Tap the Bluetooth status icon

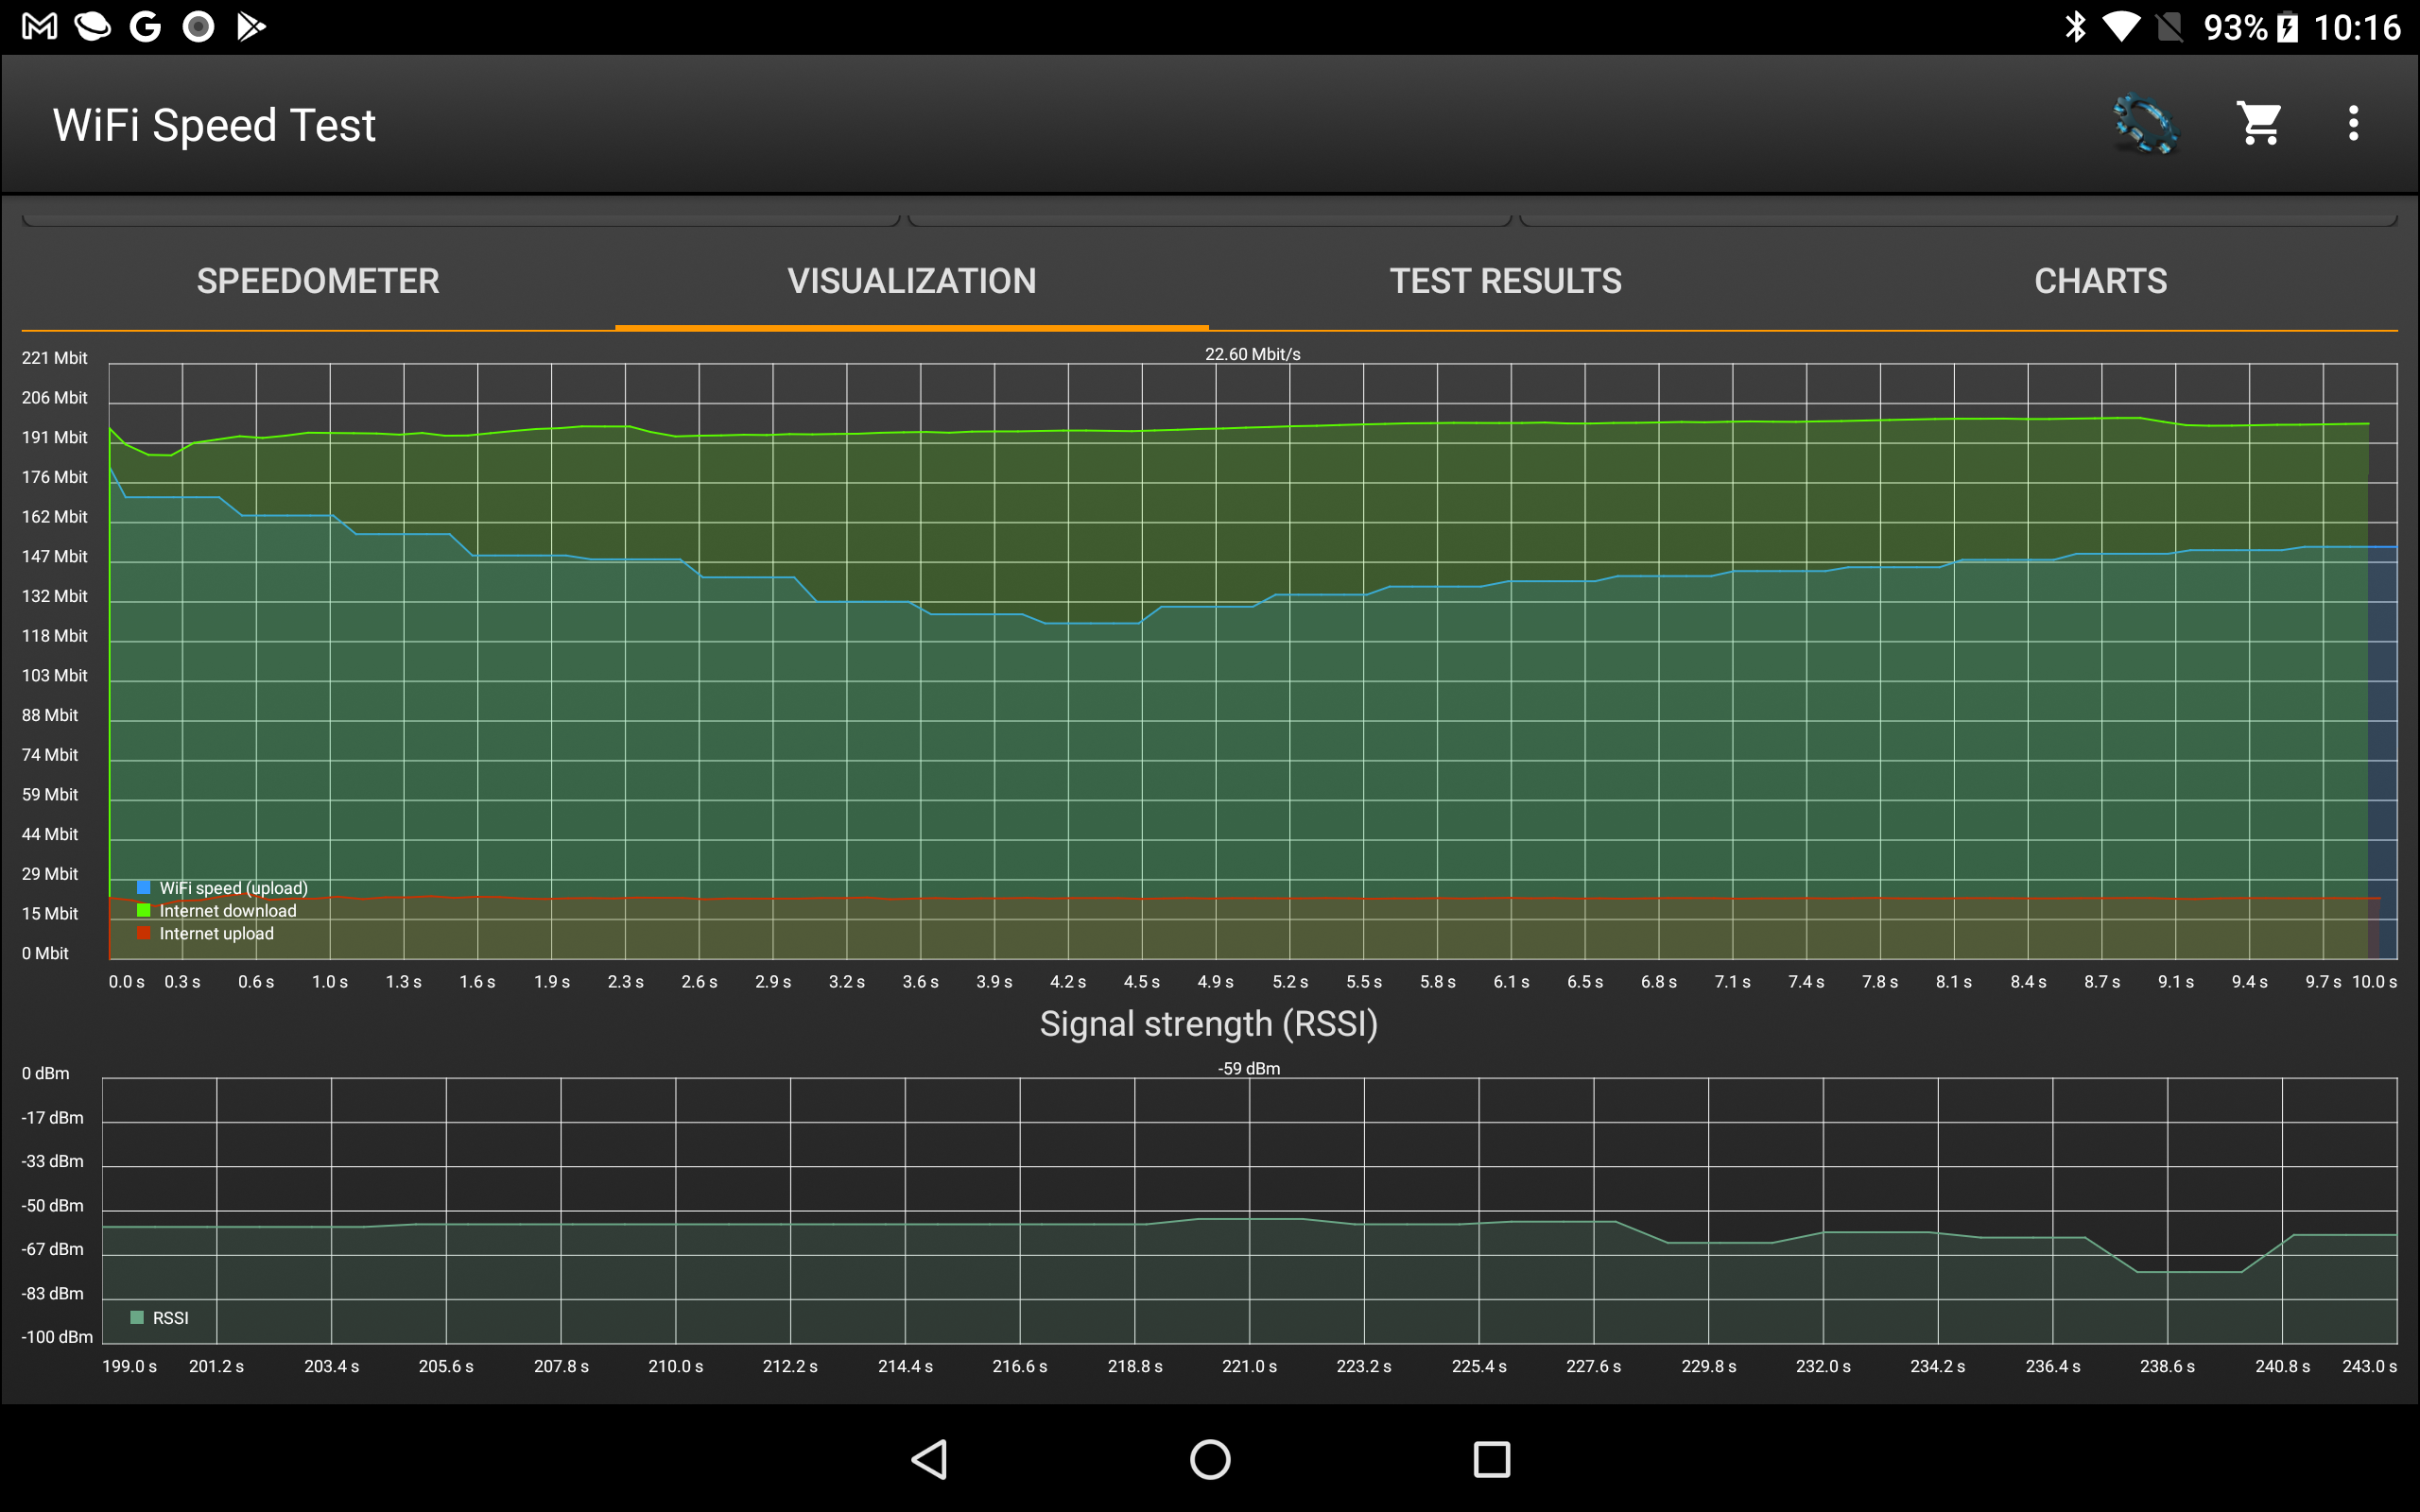2075,27
